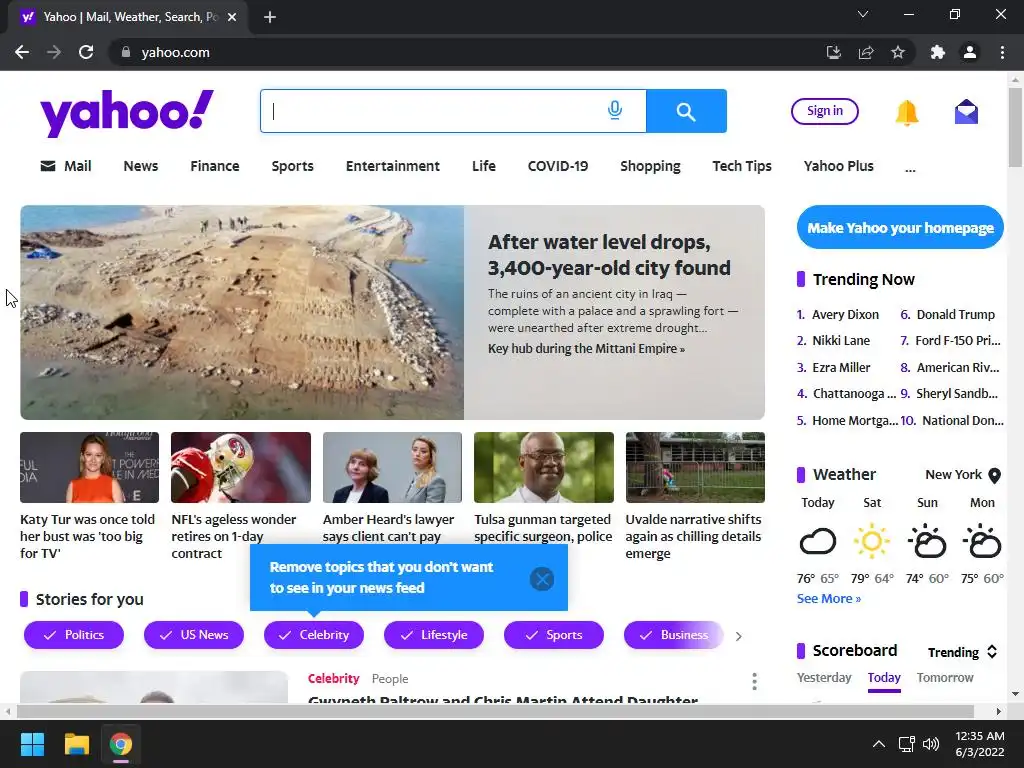The image size is (1024, 768).
Task: Click the horizontal scrollbar right arrow
Action: point(999,711)
